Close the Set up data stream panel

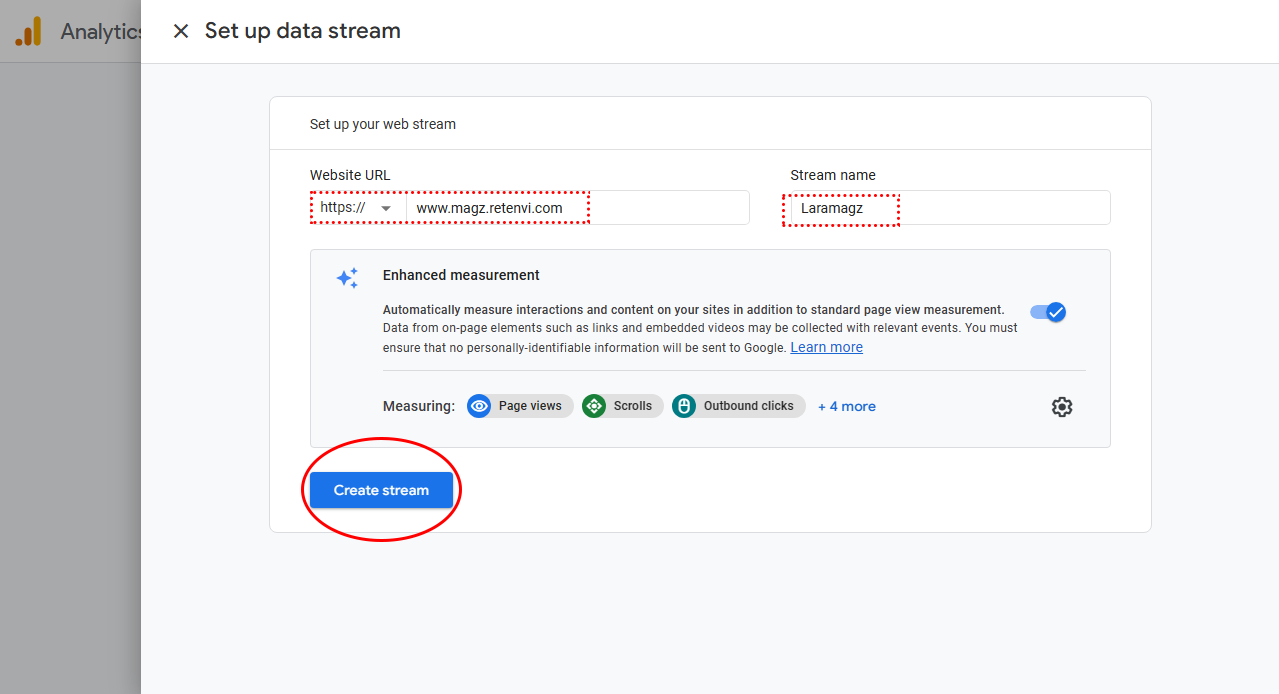tap(181, 31)
